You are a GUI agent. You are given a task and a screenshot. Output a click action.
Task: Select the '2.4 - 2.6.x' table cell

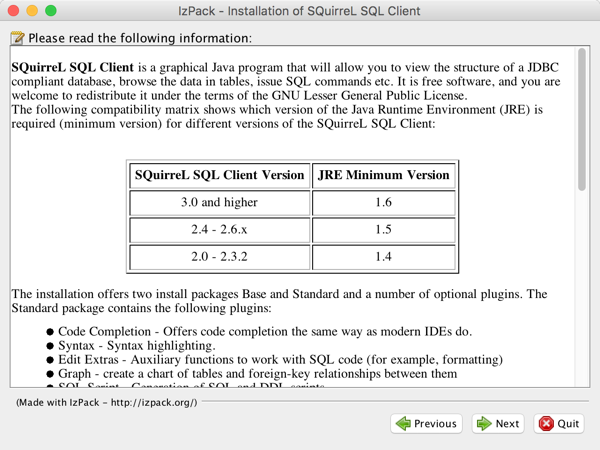tap(220, 230)
